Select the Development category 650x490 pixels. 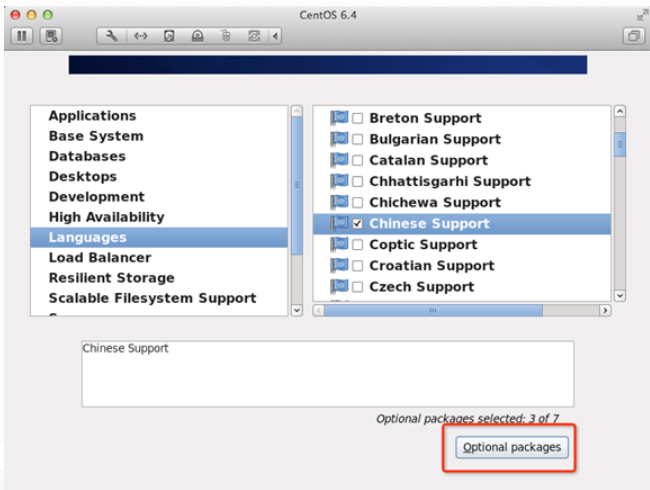click(x=96, y=197)
